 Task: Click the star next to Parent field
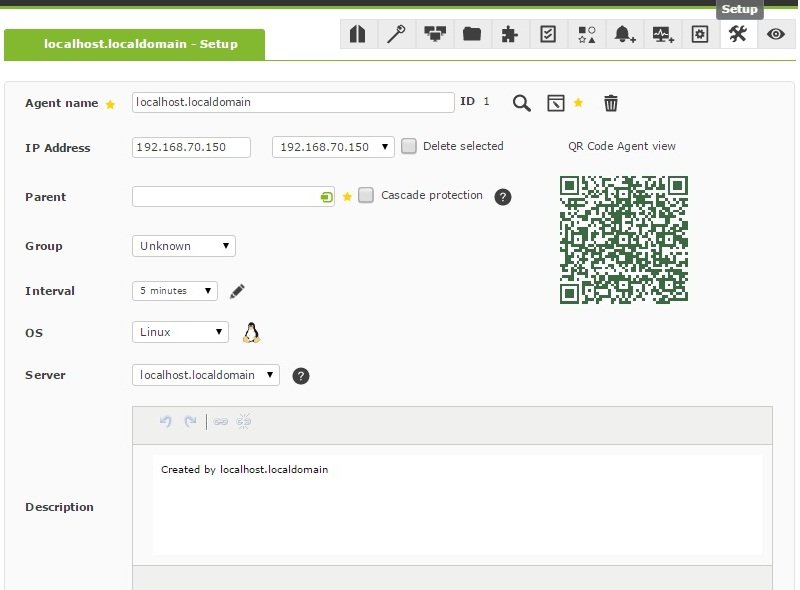(x=347, y=196)
